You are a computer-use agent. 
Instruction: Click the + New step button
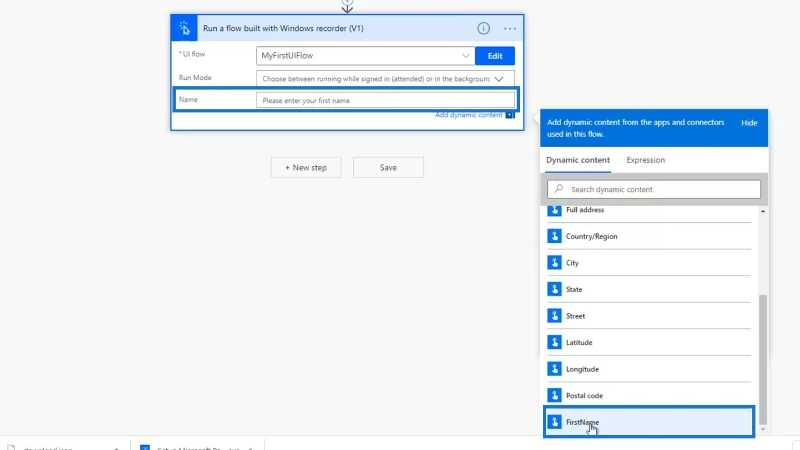(306, 167)
